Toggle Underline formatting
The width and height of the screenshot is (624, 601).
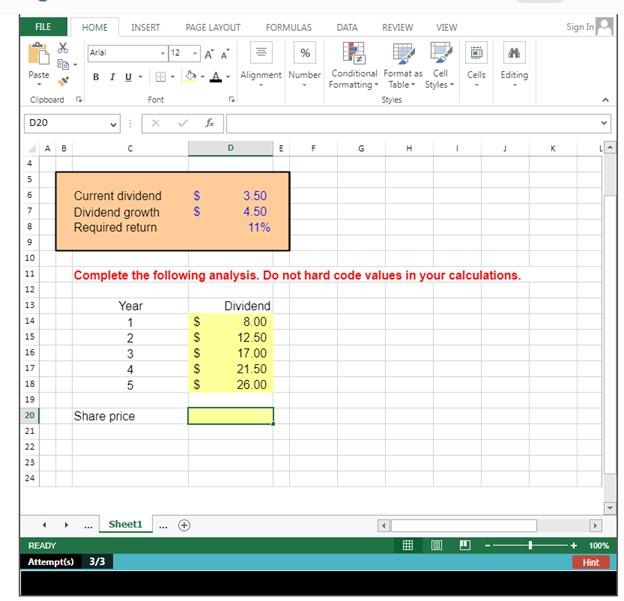tap(128, 77)
